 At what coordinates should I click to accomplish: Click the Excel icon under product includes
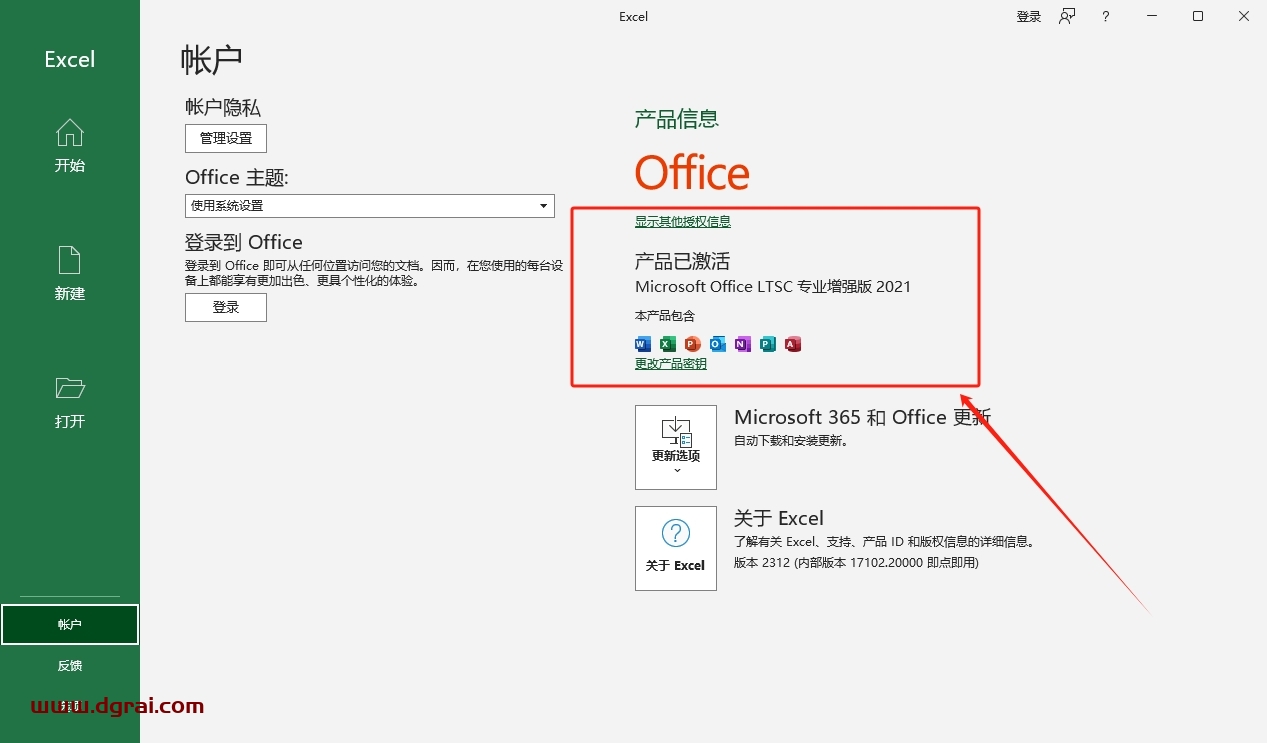click(668, 344)
